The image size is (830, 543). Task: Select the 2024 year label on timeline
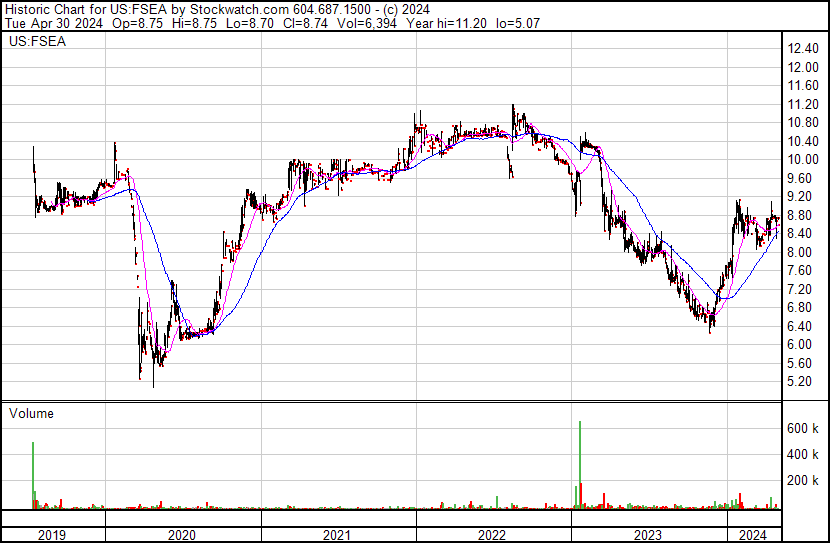(749, 535)
